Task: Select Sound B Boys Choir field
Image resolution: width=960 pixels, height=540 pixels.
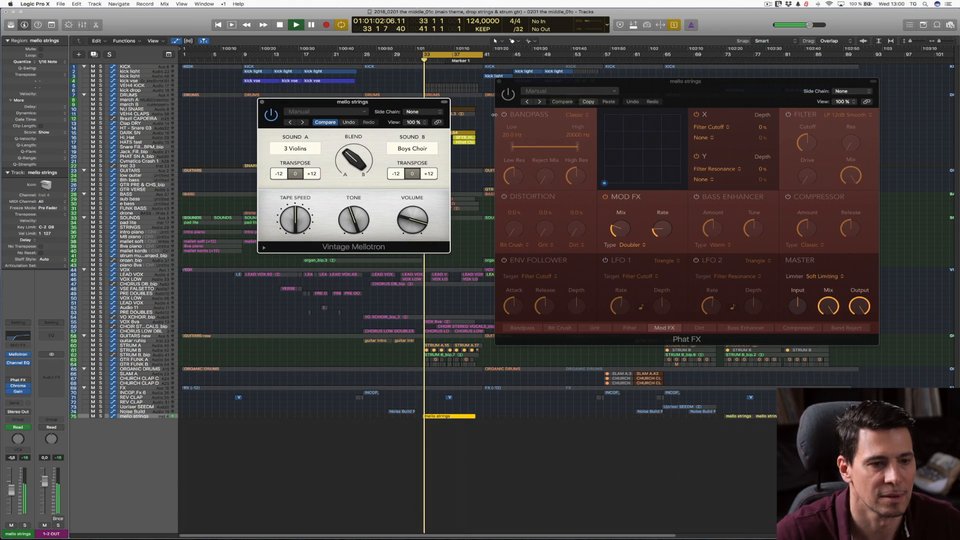Action: pyautogui.click(x=412, y=148)
